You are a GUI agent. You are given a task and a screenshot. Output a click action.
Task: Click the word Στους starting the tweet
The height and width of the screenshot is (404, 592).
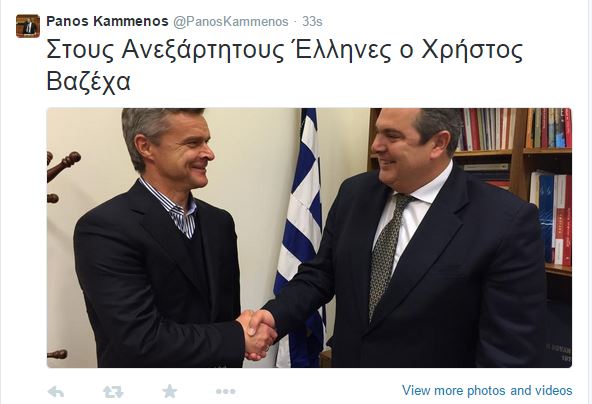[x=80, y=50]
